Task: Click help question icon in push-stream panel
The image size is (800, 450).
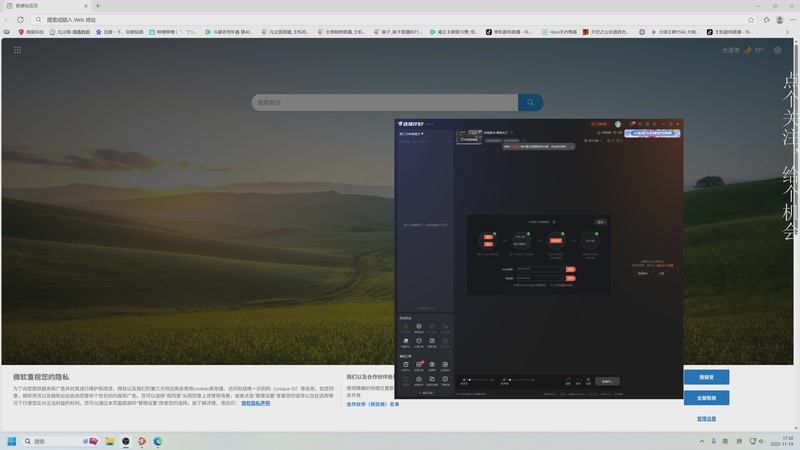Action: 554,222
